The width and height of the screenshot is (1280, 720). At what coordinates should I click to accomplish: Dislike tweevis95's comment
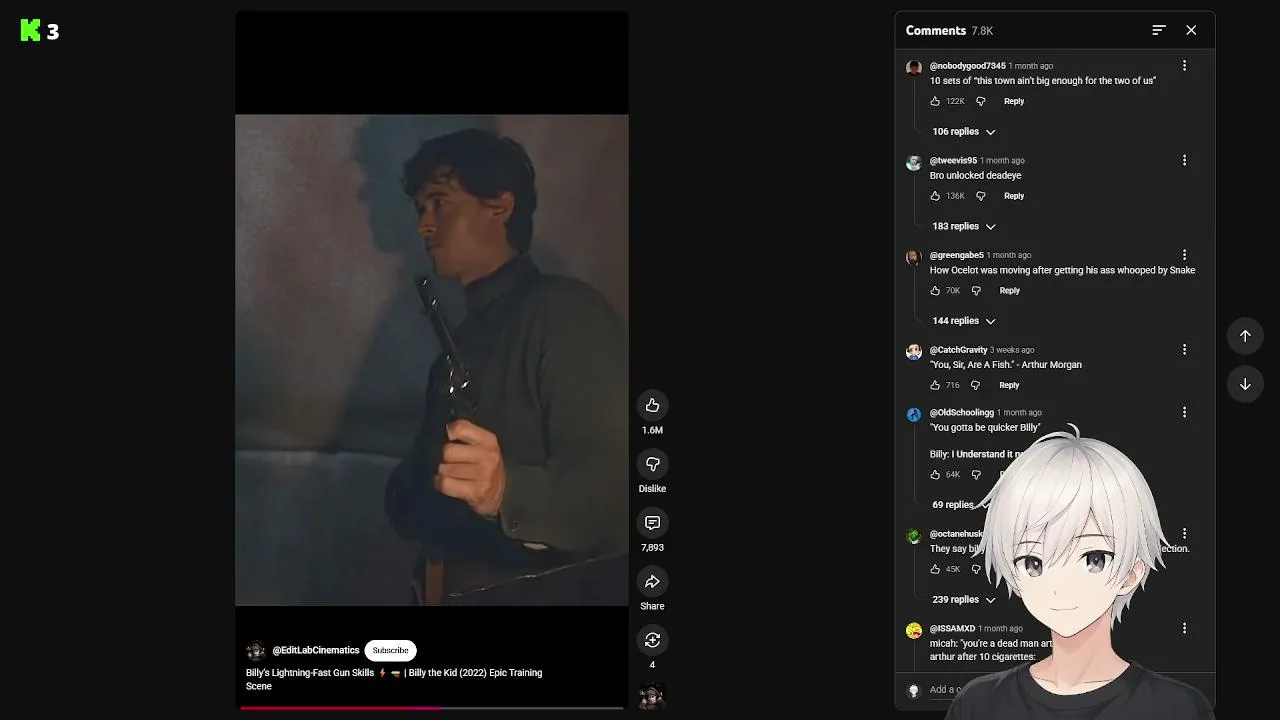click(x=980, y=196)
